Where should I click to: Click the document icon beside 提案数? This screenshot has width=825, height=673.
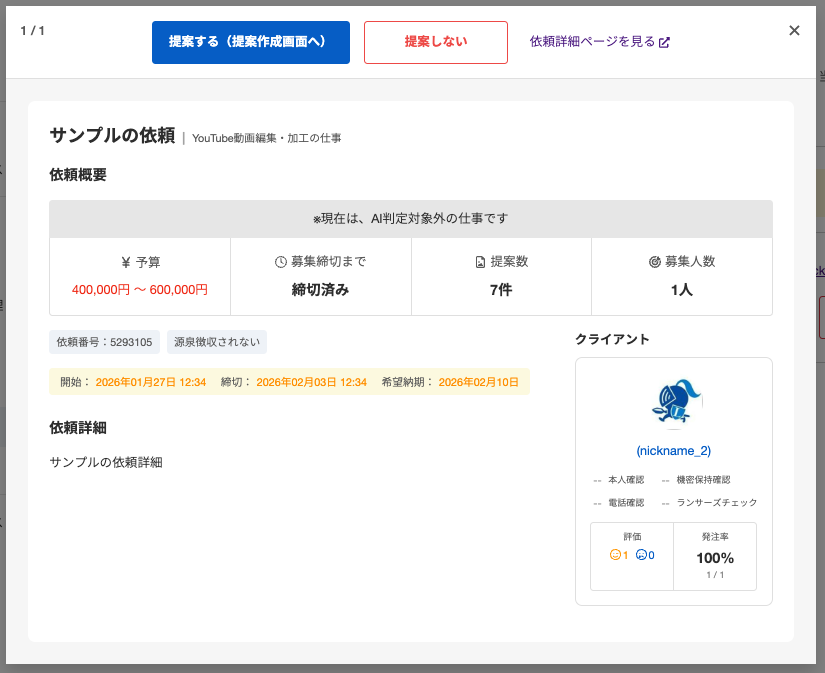[480, 262]
